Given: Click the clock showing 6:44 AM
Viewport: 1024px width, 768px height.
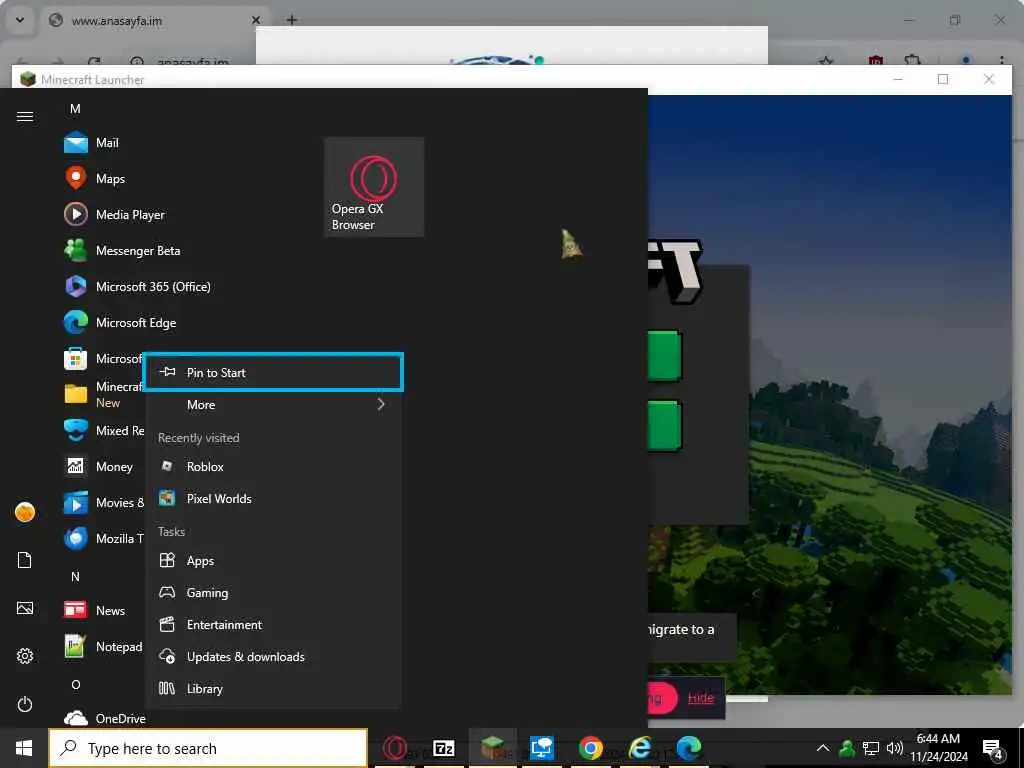Looking at the screenshot, I should point(938,748).
